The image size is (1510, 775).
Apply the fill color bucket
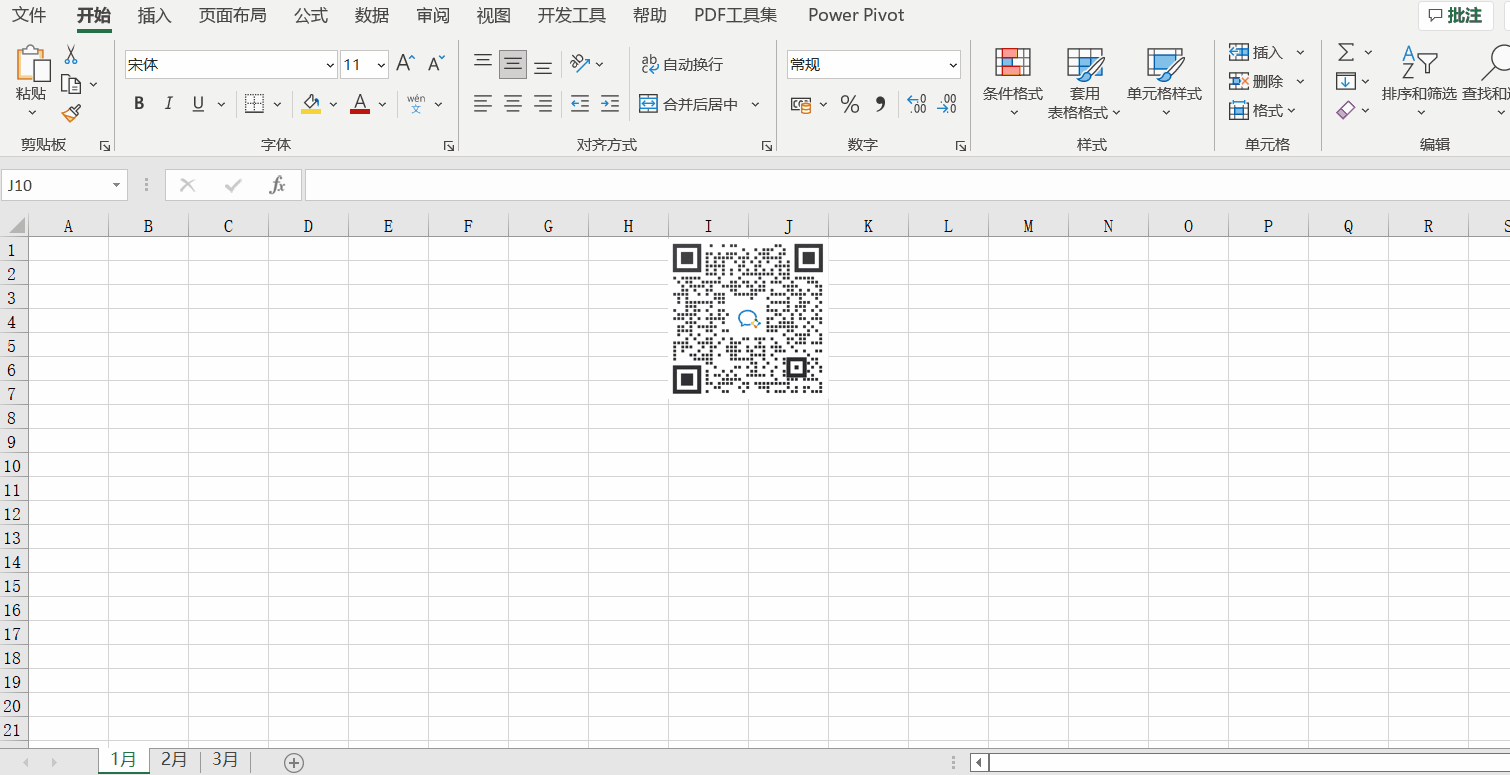[x=311, y=103]
